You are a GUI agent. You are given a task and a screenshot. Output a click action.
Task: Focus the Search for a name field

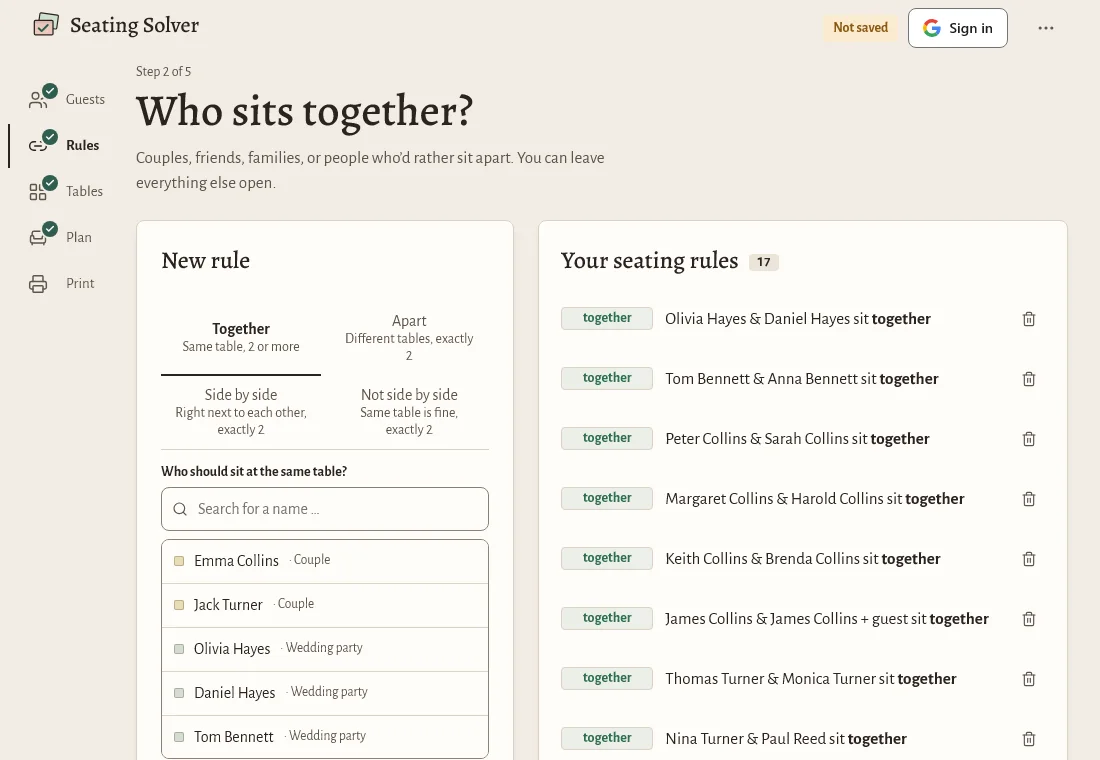325,509
